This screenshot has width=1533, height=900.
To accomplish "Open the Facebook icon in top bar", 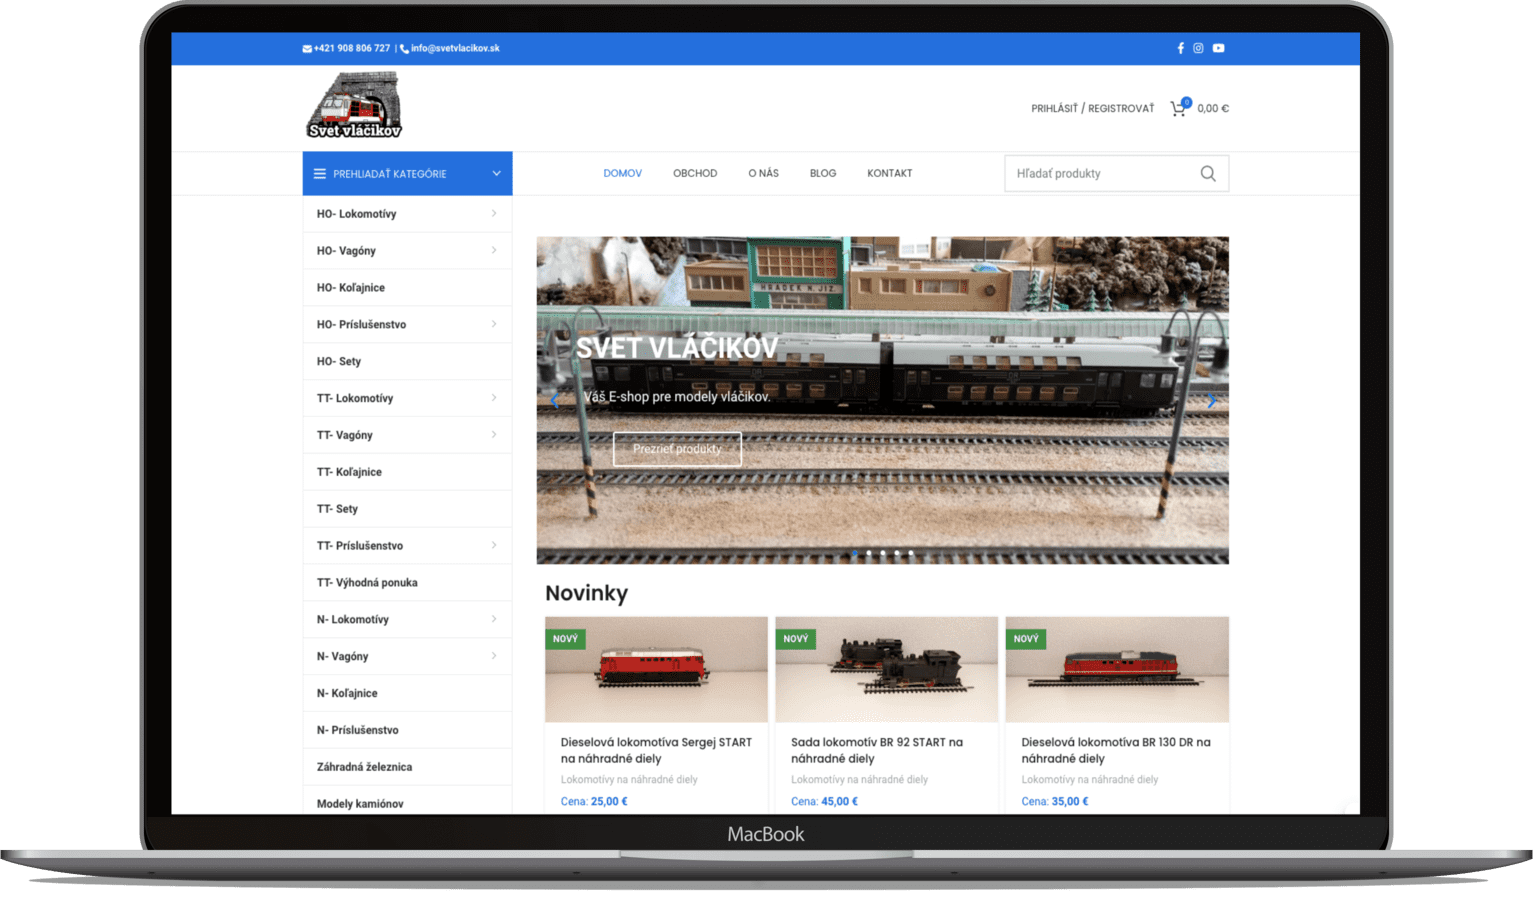I will click(1180, 48).
